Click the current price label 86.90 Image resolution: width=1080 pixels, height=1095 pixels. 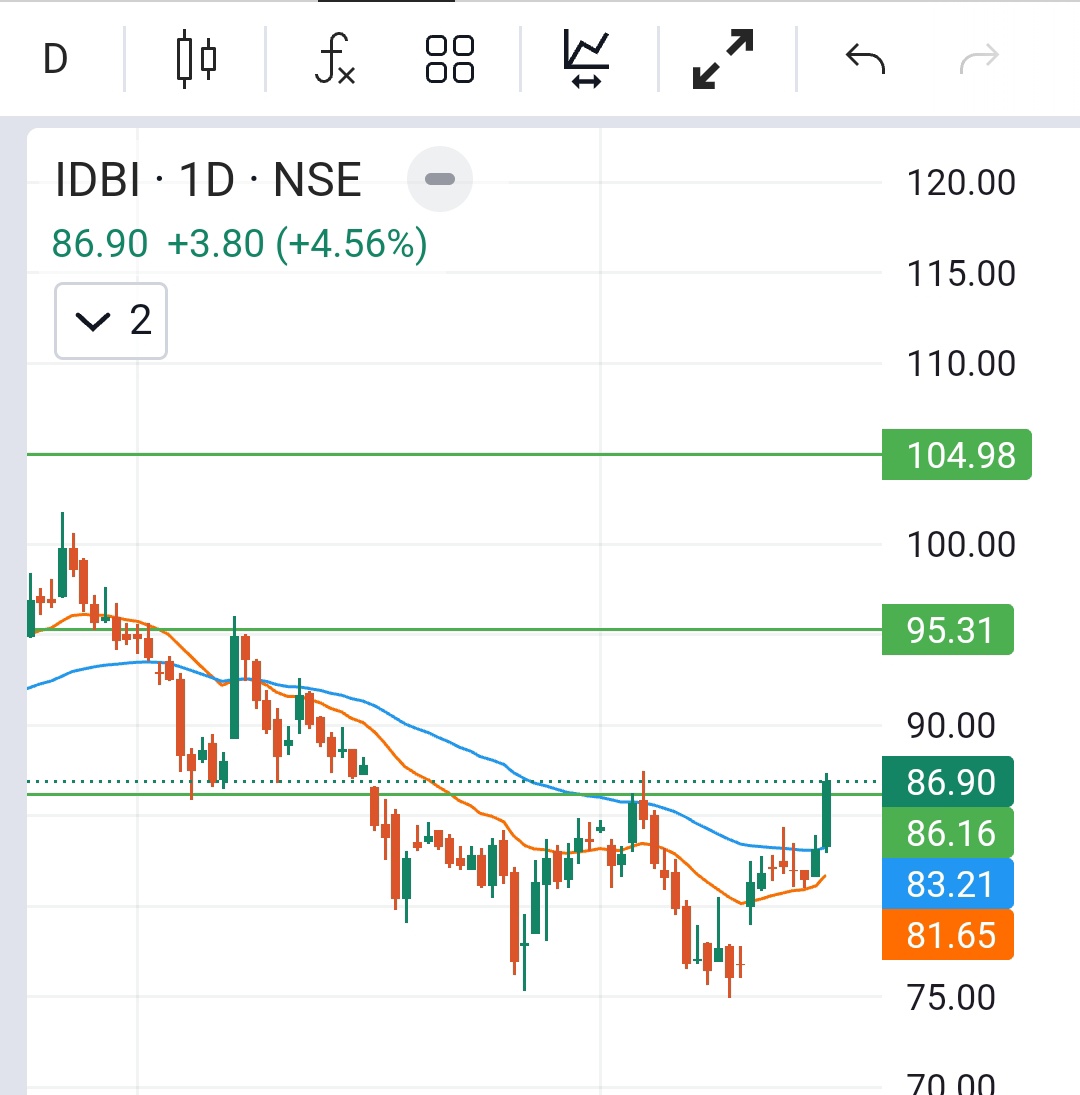[x=947, y=781]
